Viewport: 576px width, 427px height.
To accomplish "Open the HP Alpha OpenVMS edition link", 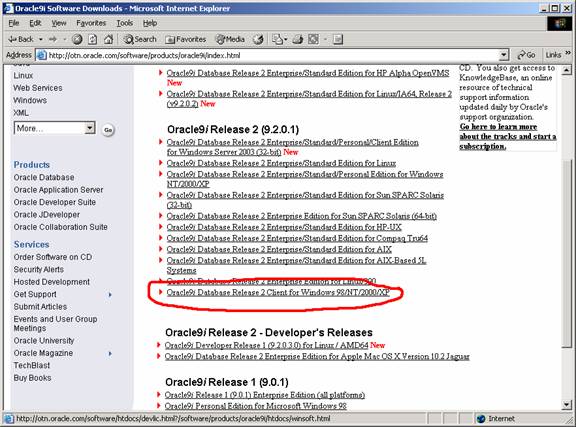I will pos(308,73).
